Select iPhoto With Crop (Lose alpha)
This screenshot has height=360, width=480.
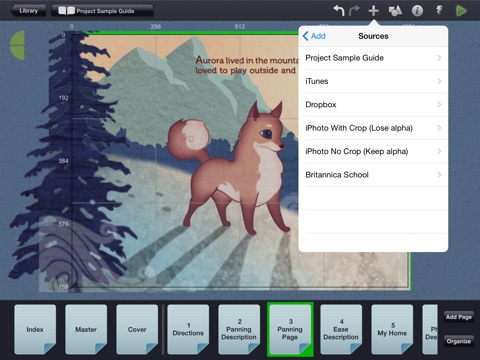coord(373,128)
